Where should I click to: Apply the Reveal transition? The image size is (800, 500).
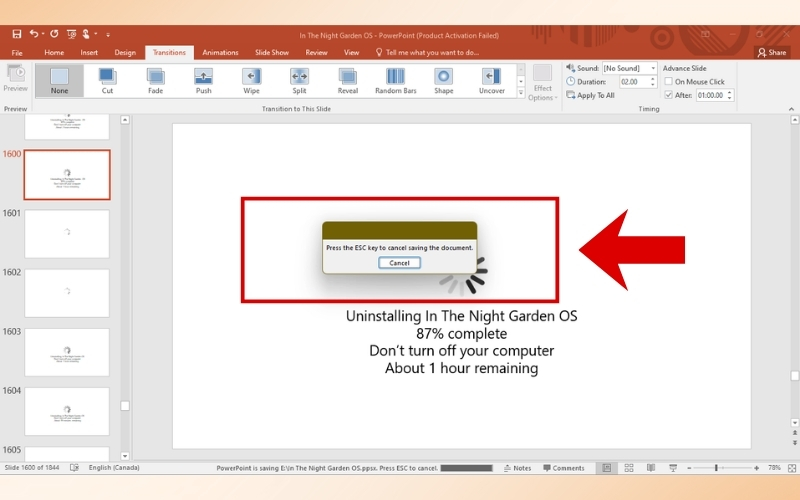tap(347, 81)
